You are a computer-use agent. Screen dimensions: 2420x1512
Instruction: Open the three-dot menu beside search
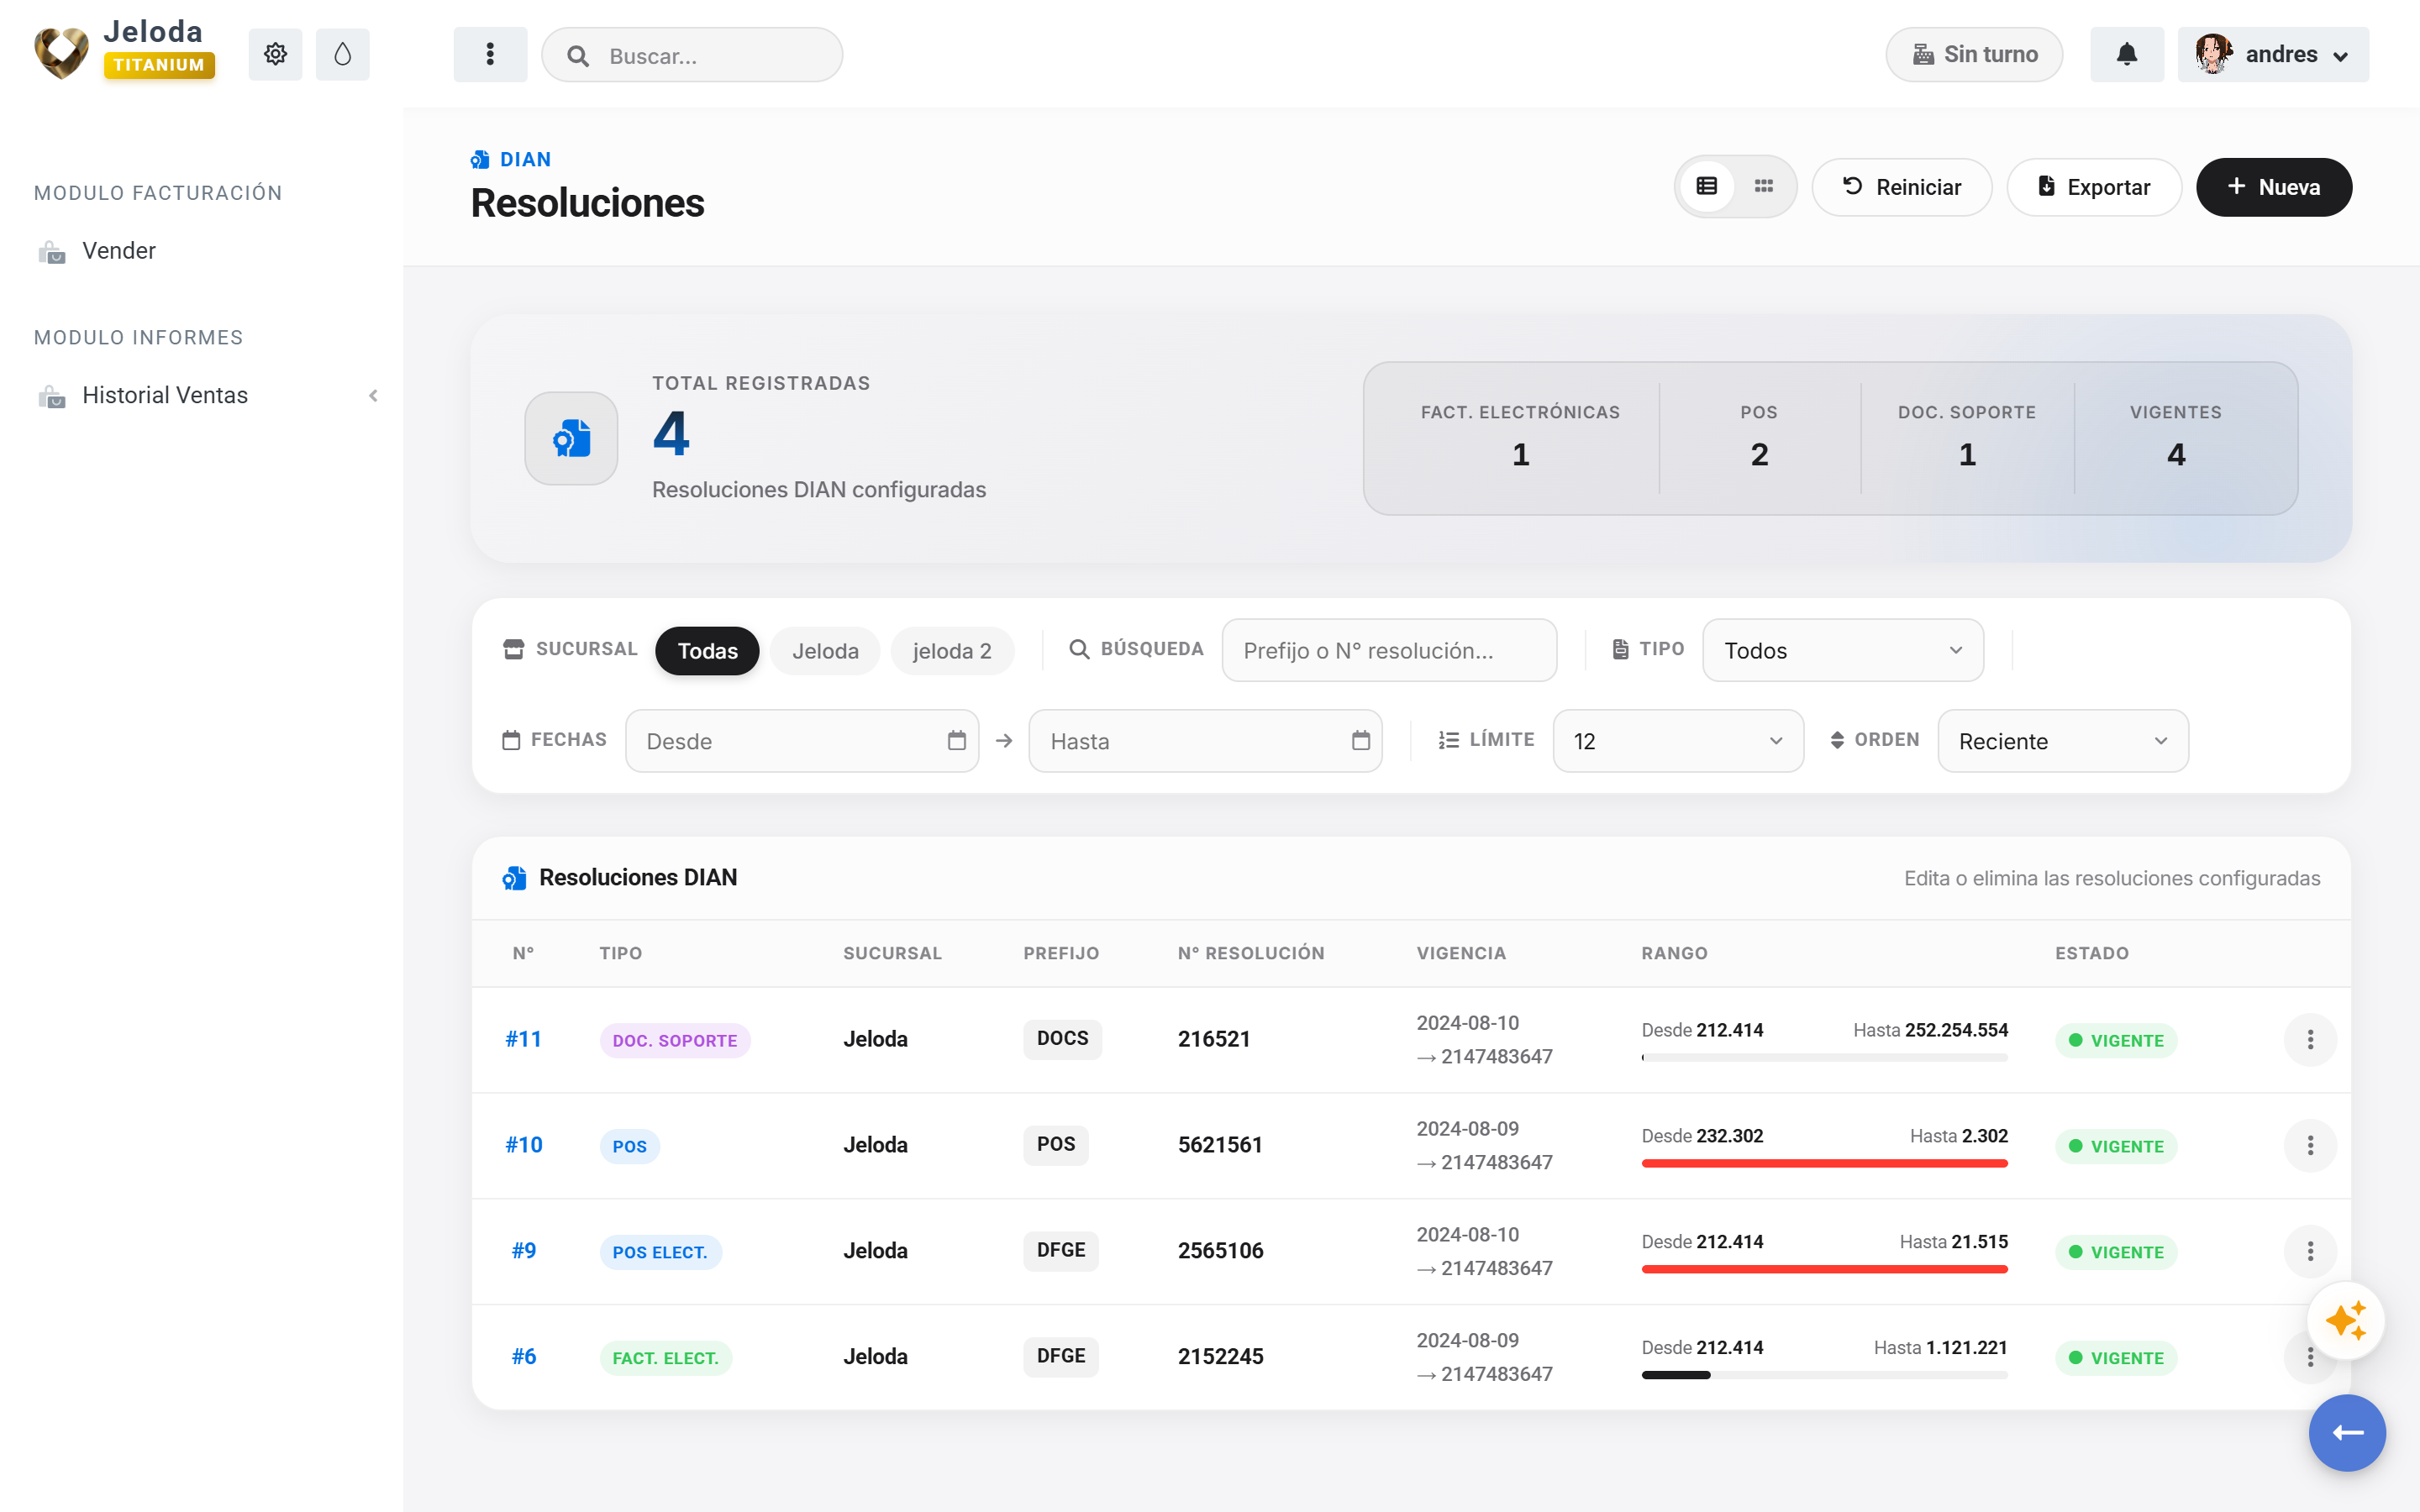point(490,54)
